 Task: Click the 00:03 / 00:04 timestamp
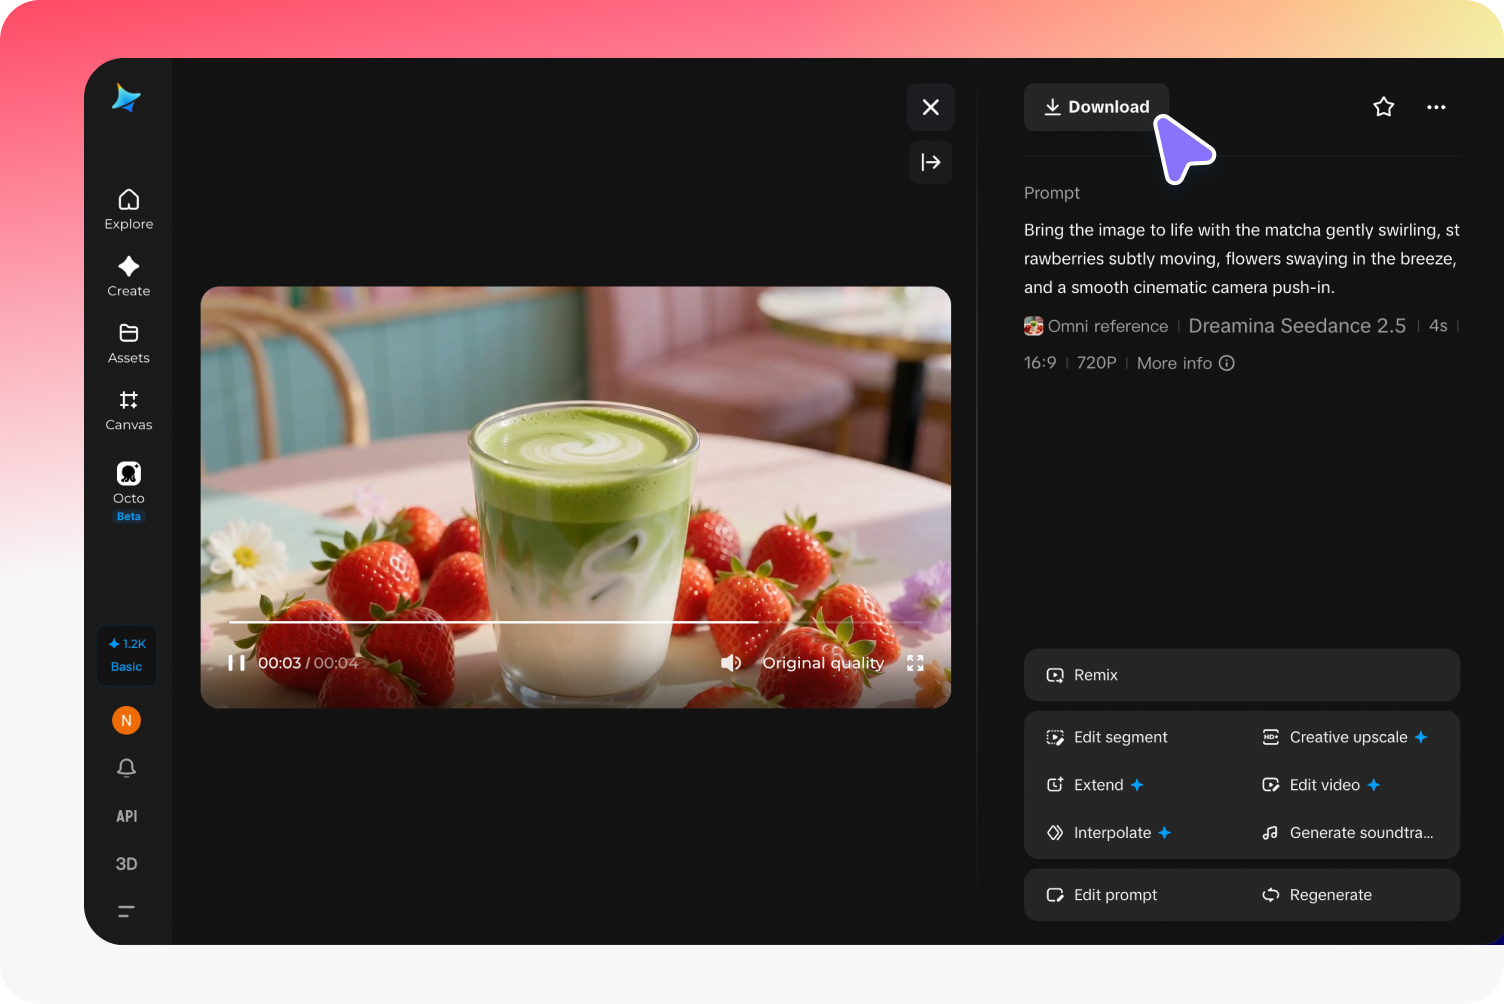tap(308, 663)
